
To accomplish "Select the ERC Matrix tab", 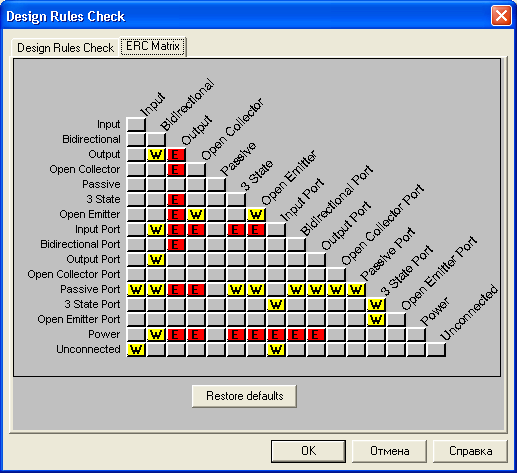I will [x=153, y=46].
